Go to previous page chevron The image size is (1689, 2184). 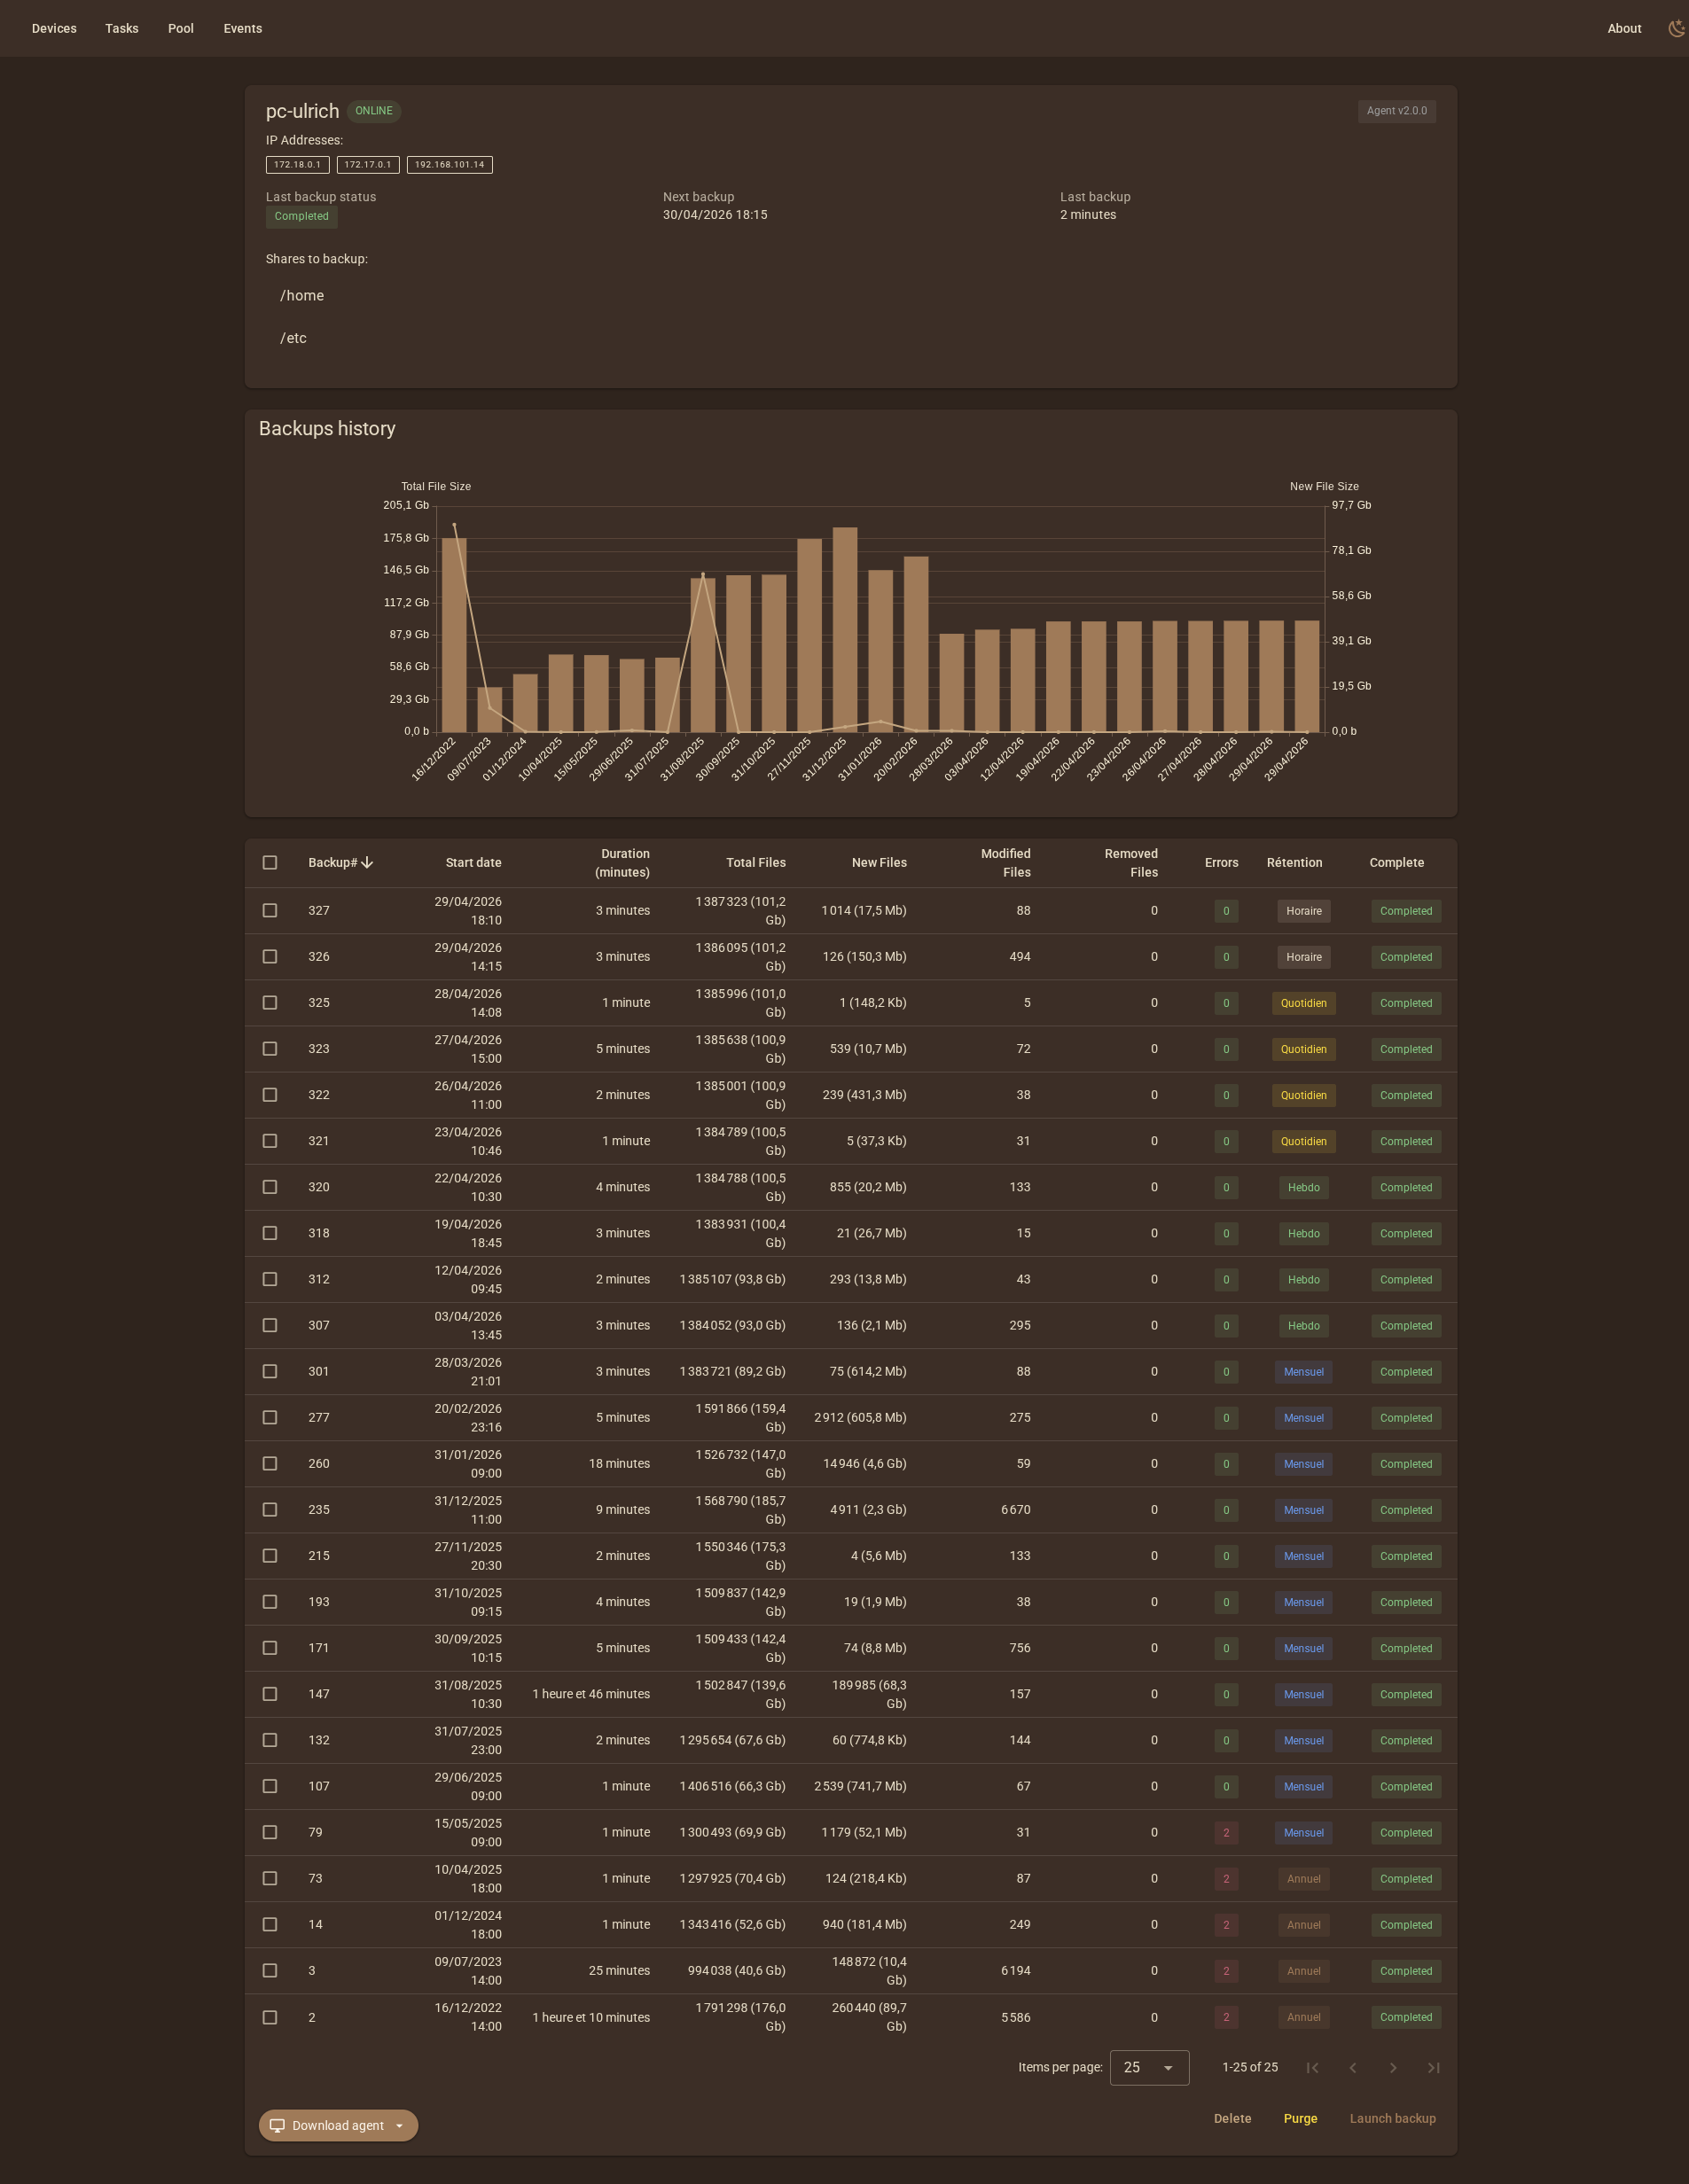tap(1352, 2067)
